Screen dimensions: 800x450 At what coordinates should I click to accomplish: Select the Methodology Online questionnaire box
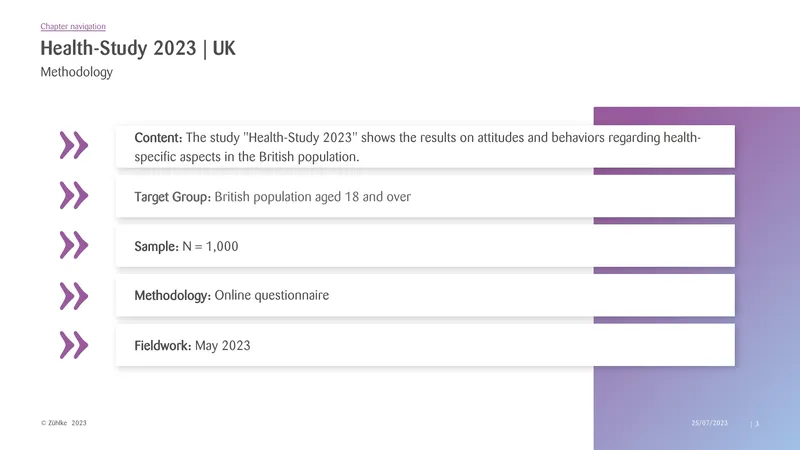(x=425, y=295)
